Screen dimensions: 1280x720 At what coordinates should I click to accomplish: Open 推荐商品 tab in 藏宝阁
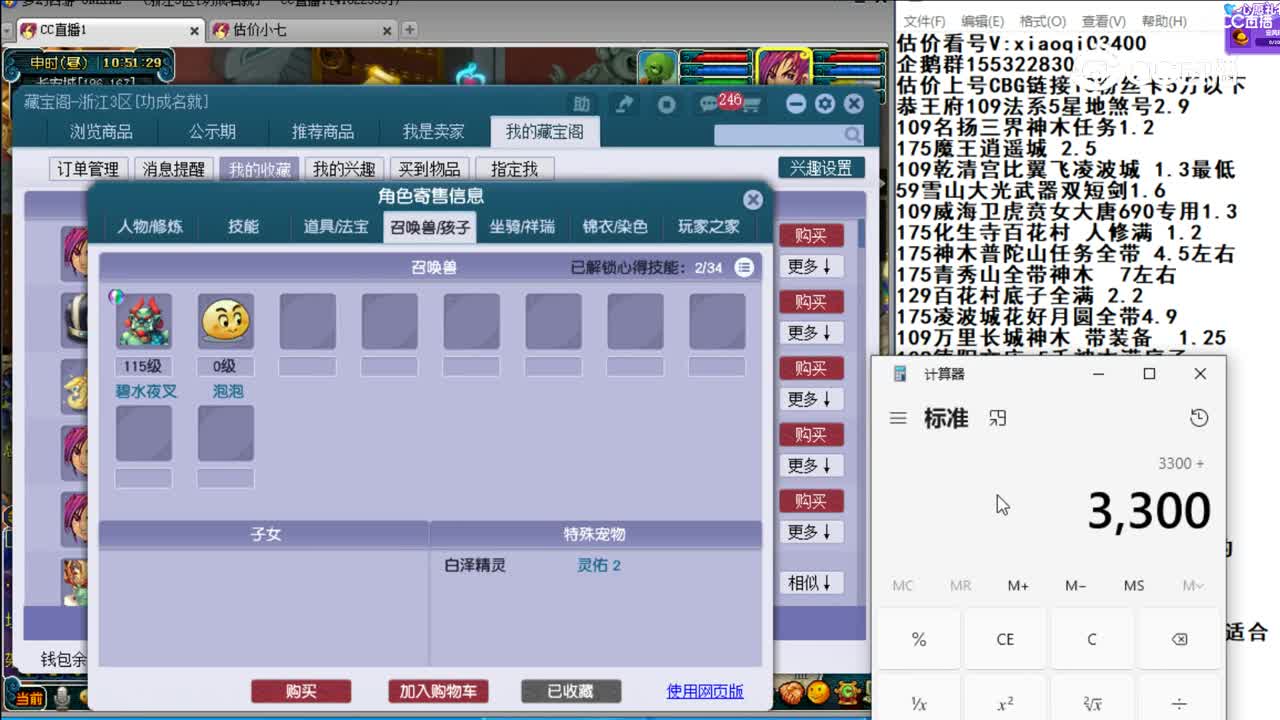click(x=323, y=132)
